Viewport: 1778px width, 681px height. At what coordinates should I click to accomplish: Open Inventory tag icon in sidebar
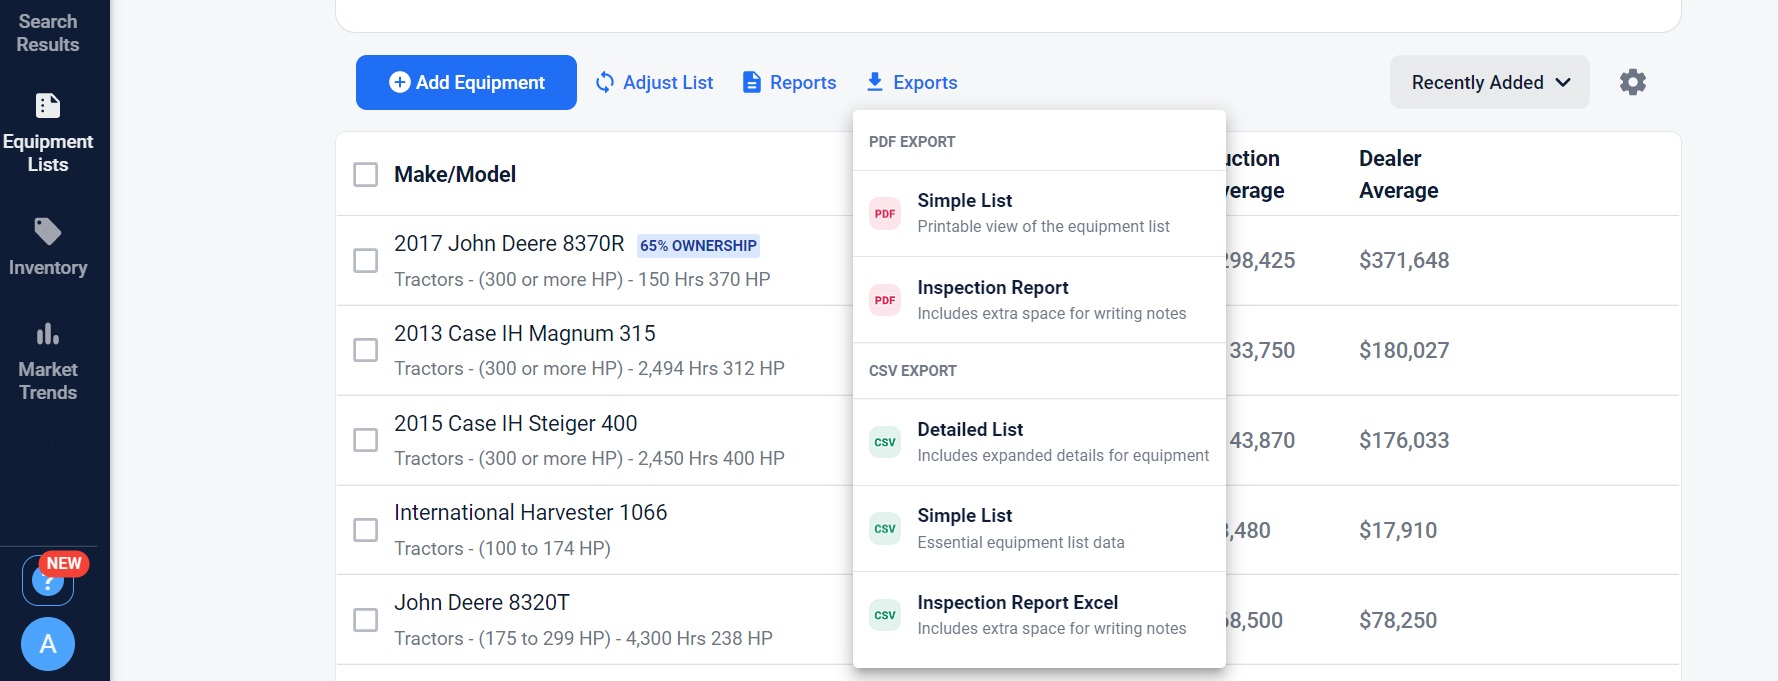(x=48, y=232)
